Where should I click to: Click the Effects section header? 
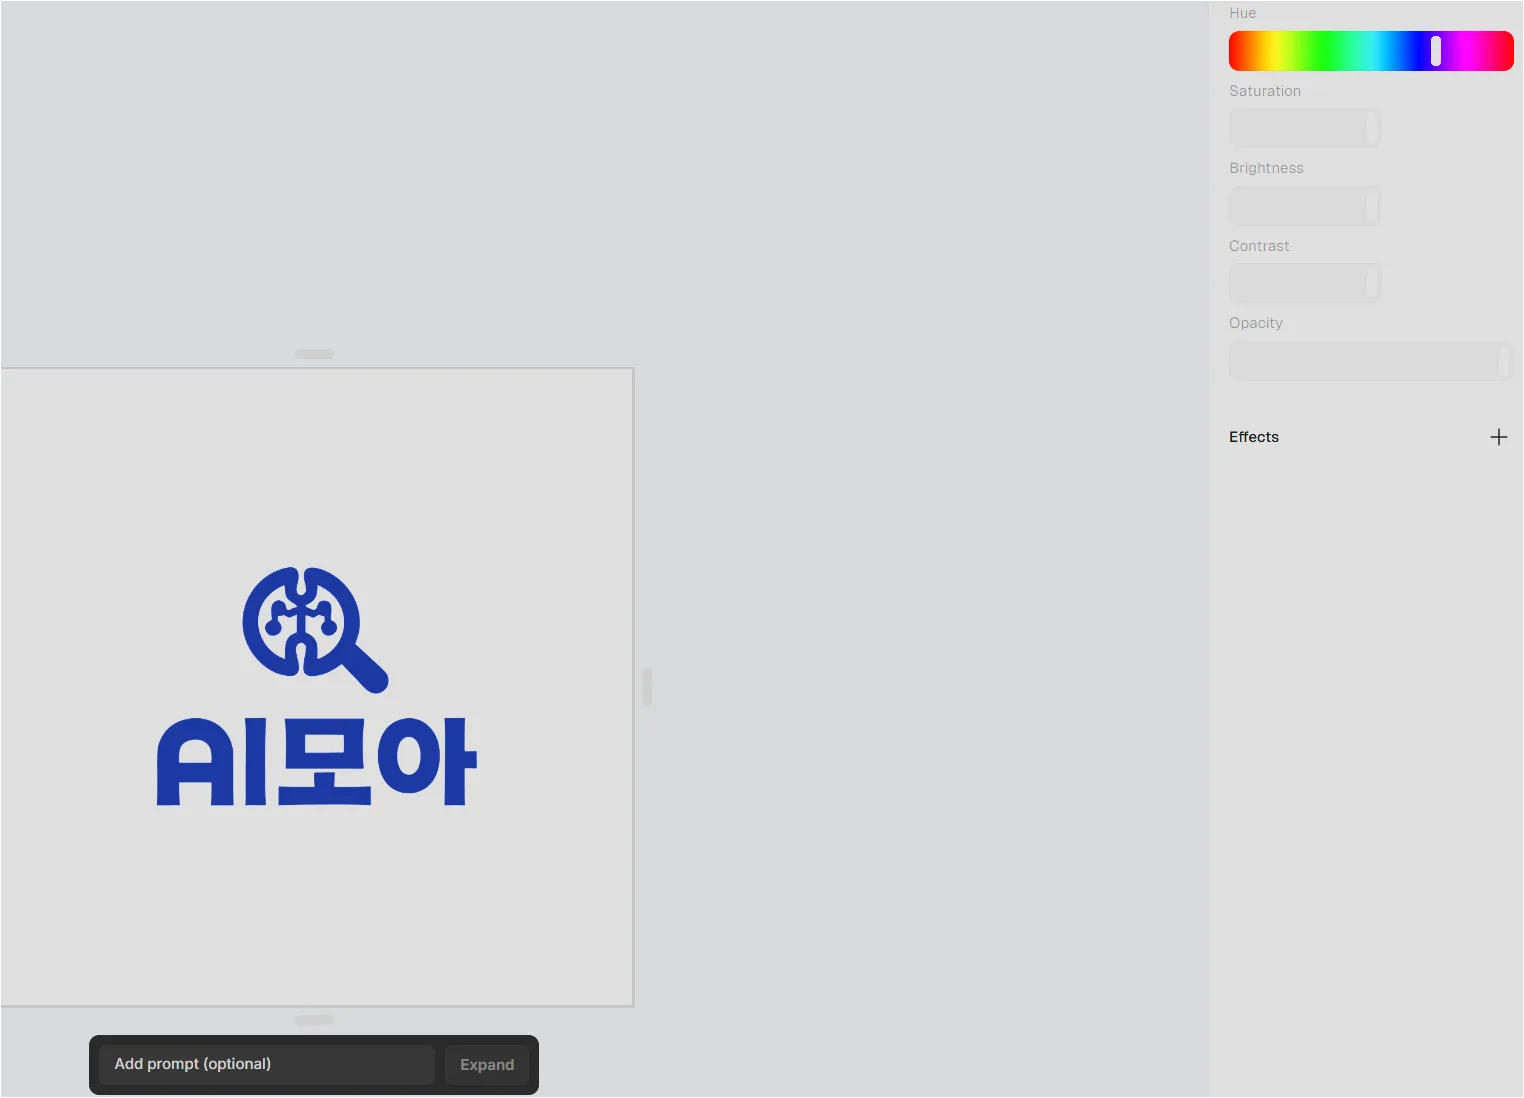[x=1254, y=437]
